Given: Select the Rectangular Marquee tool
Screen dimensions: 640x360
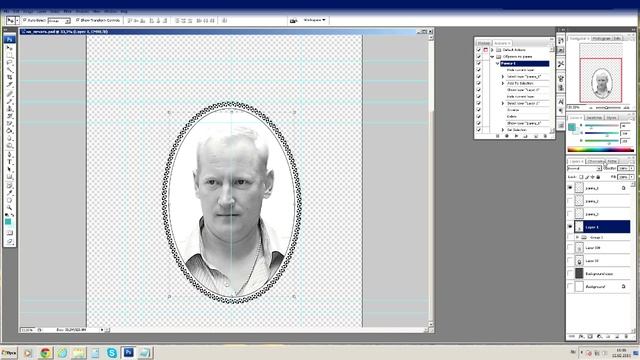Looking at the screenshot, I should (x=10, y=55).
